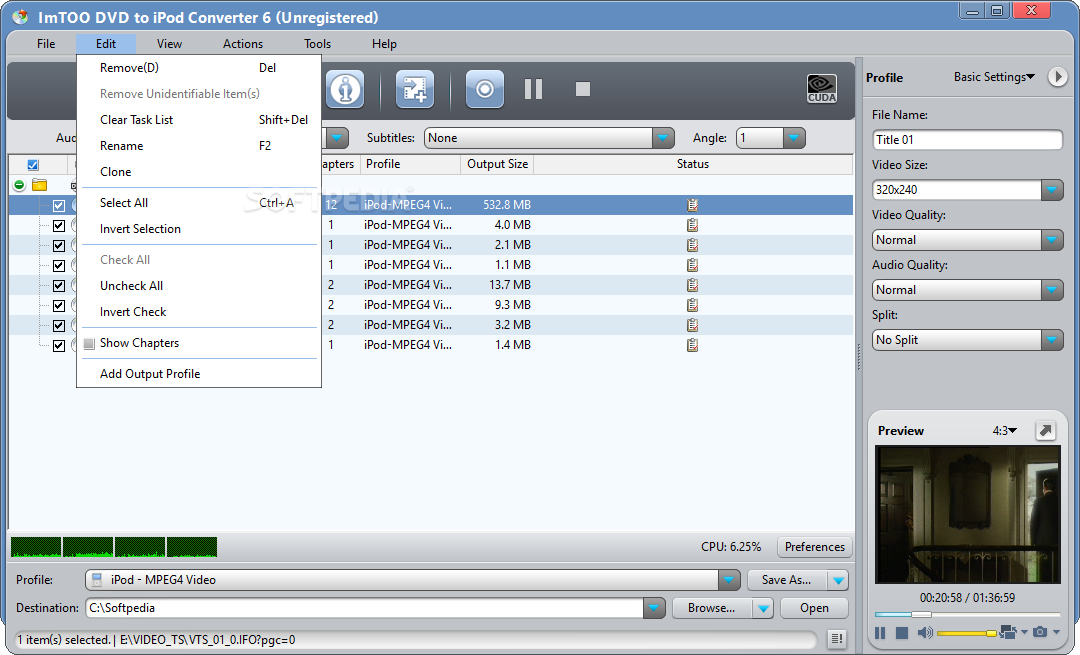1080x655 pixels.
Task: Click the status icon in the 9.3 MB row
Action: click(692, 304)
